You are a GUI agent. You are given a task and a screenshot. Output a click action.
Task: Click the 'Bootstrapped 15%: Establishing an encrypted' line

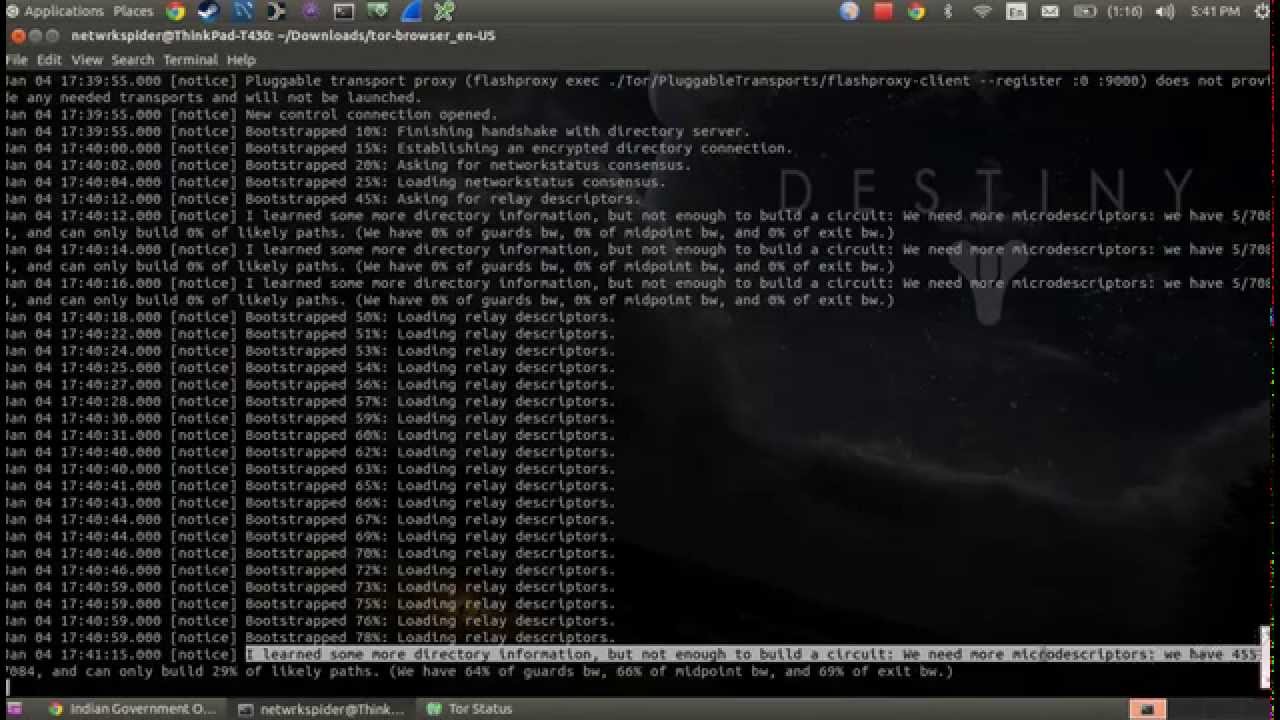[x=398, y=148]
